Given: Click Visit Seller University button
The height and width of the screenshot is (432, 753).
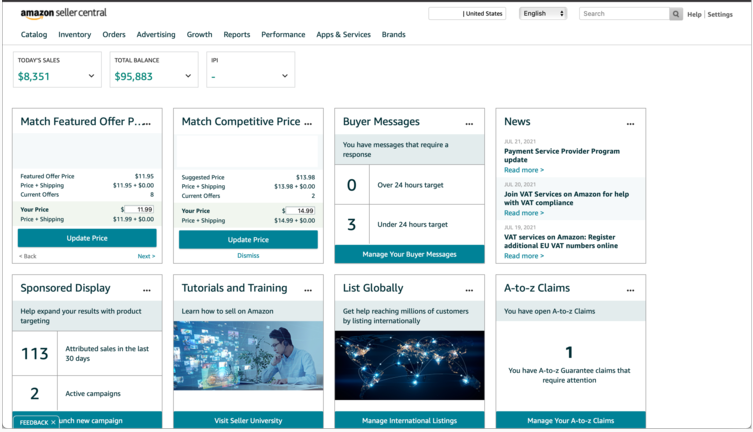Looking at the screenshot, I should pos(248,420).
